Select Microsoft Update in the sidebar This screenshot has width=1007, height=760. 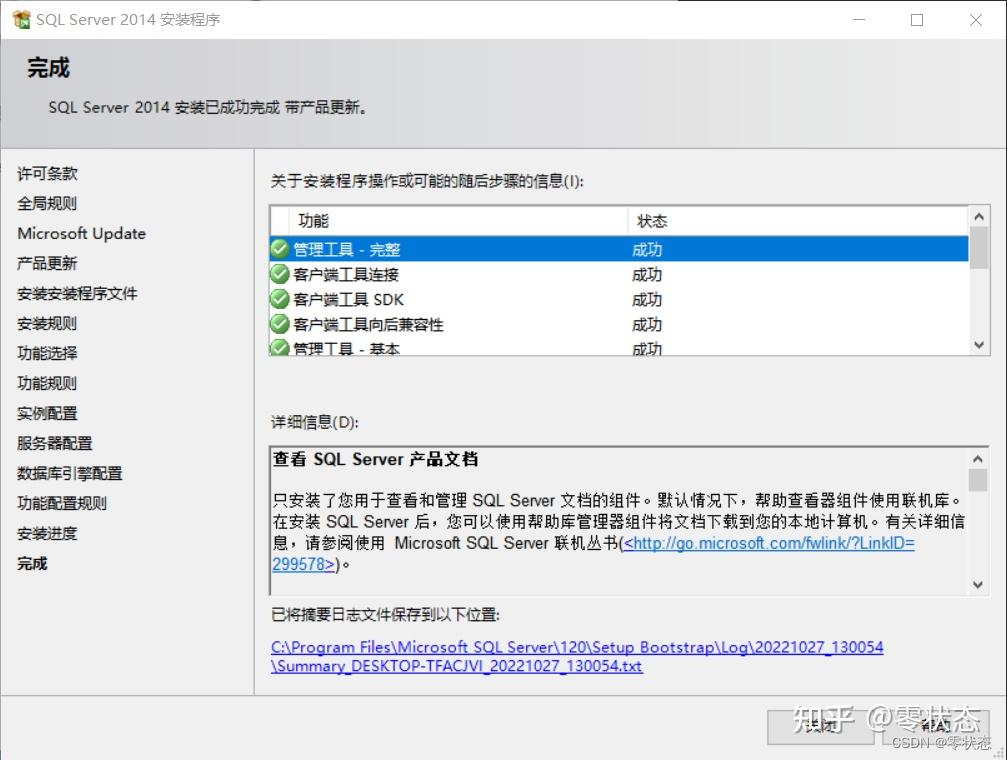[81, 233]
